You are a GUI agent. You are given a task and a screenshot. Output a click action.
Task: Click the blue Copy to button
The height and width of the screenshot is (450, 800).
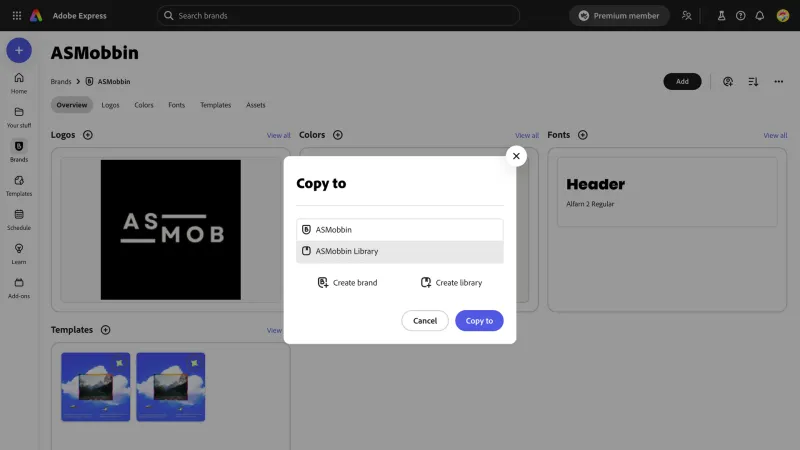(479, 320)
